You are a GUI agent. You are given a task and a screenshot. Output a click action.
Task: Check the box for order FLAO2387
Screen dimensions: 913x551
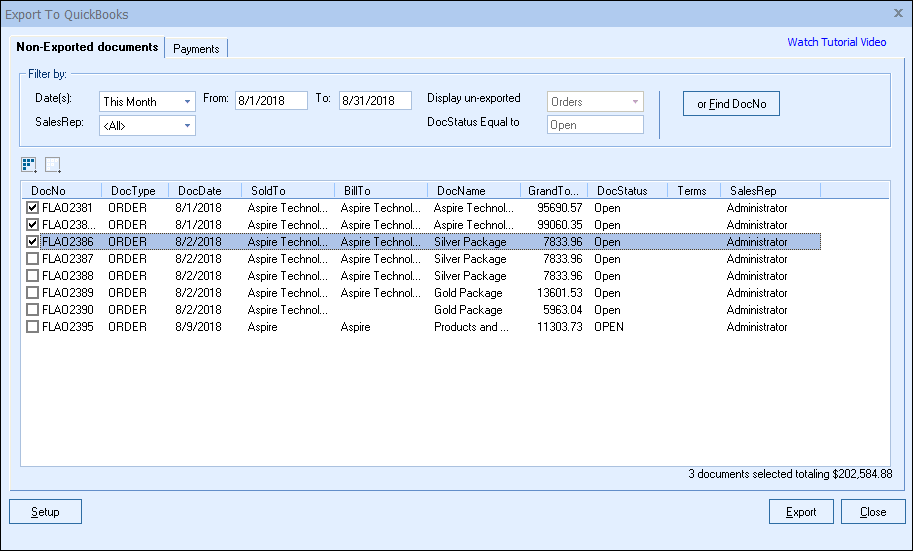point(33,259)
